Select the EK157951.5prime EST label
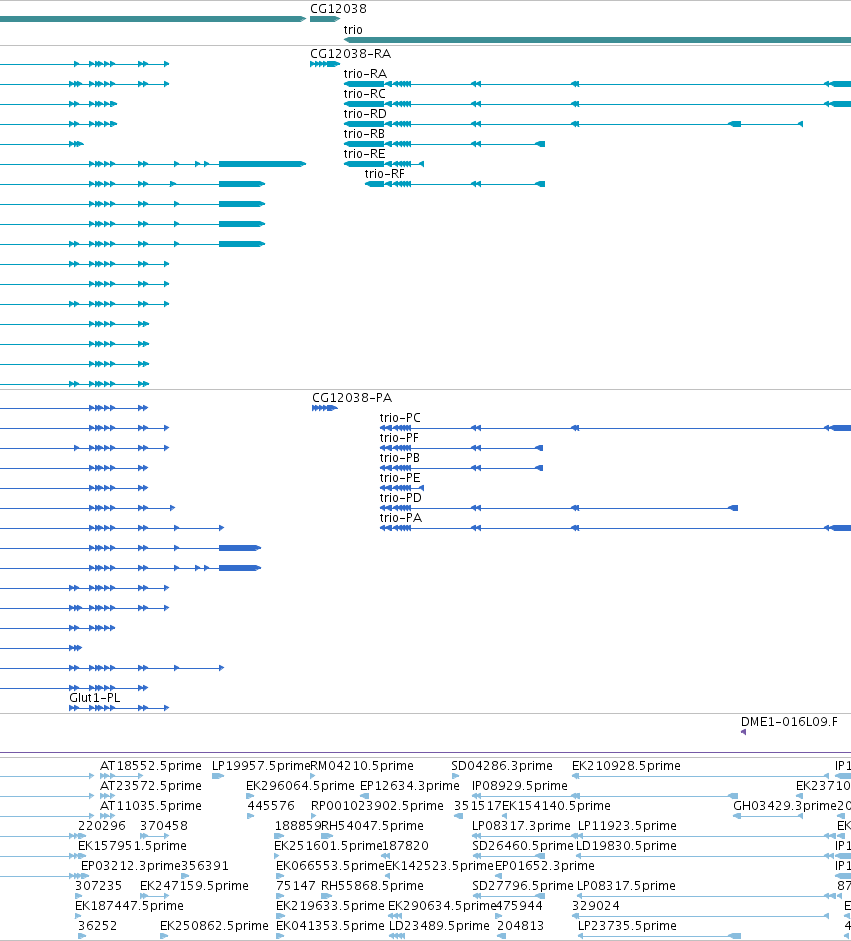 [x=132, y=846]
